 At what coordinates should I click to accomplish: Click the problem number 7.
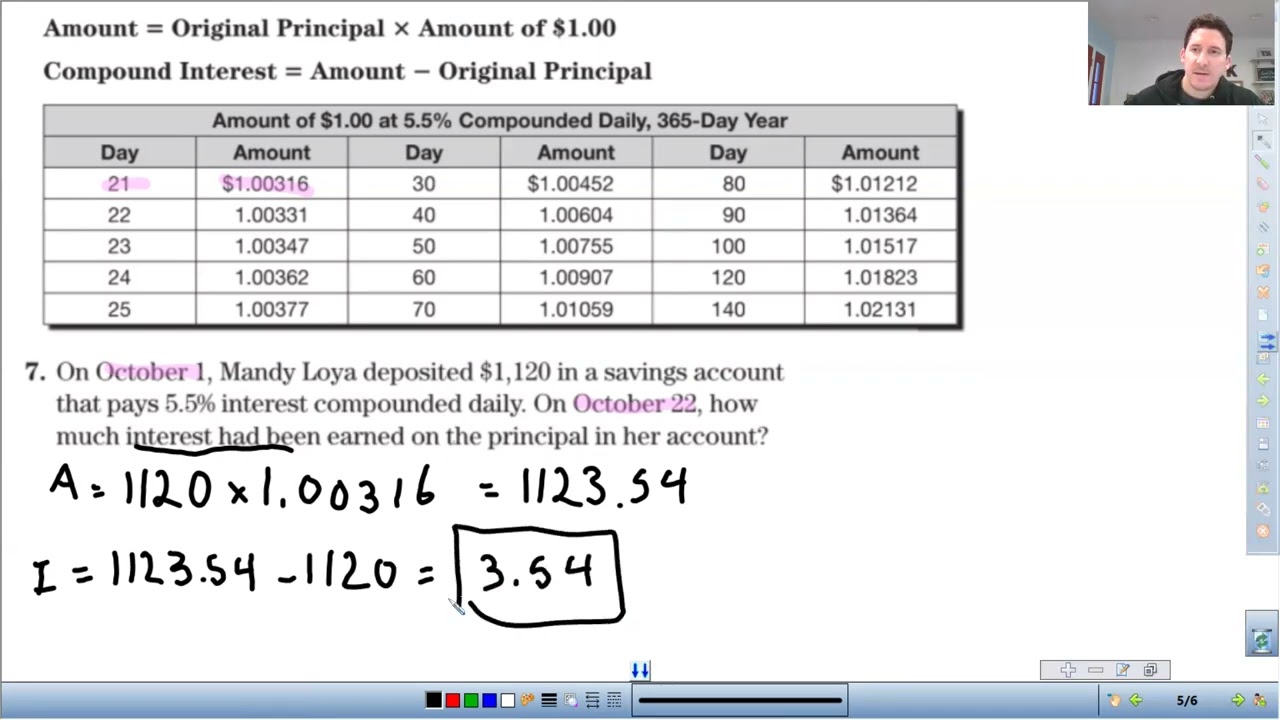35,372
